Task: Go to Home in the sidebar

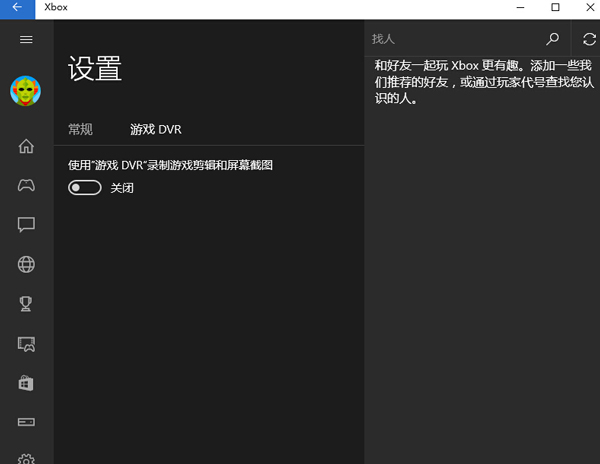Action: click(x=27, y=146)
